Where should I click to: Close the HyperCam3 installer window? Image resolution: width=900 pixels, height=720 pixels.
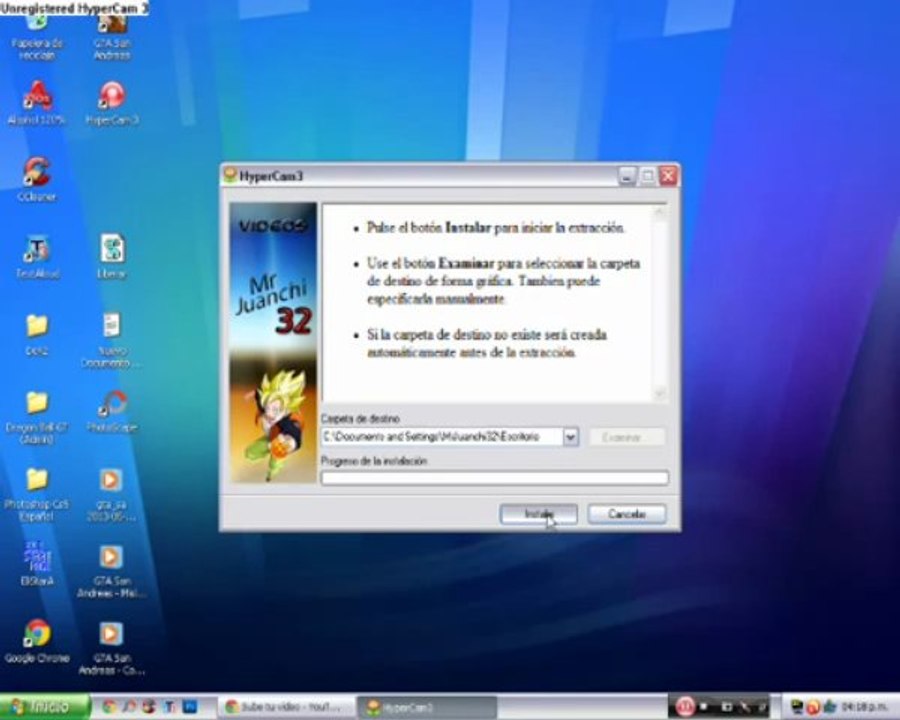point(668,176)
